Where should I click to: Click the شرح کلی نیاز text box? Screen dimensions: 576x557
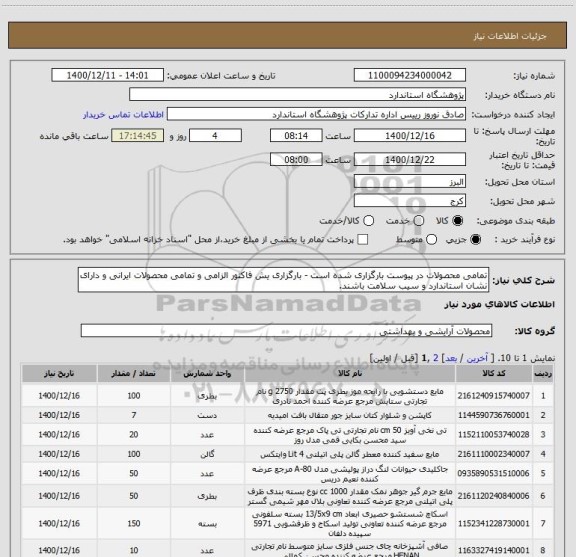[283, 280]
